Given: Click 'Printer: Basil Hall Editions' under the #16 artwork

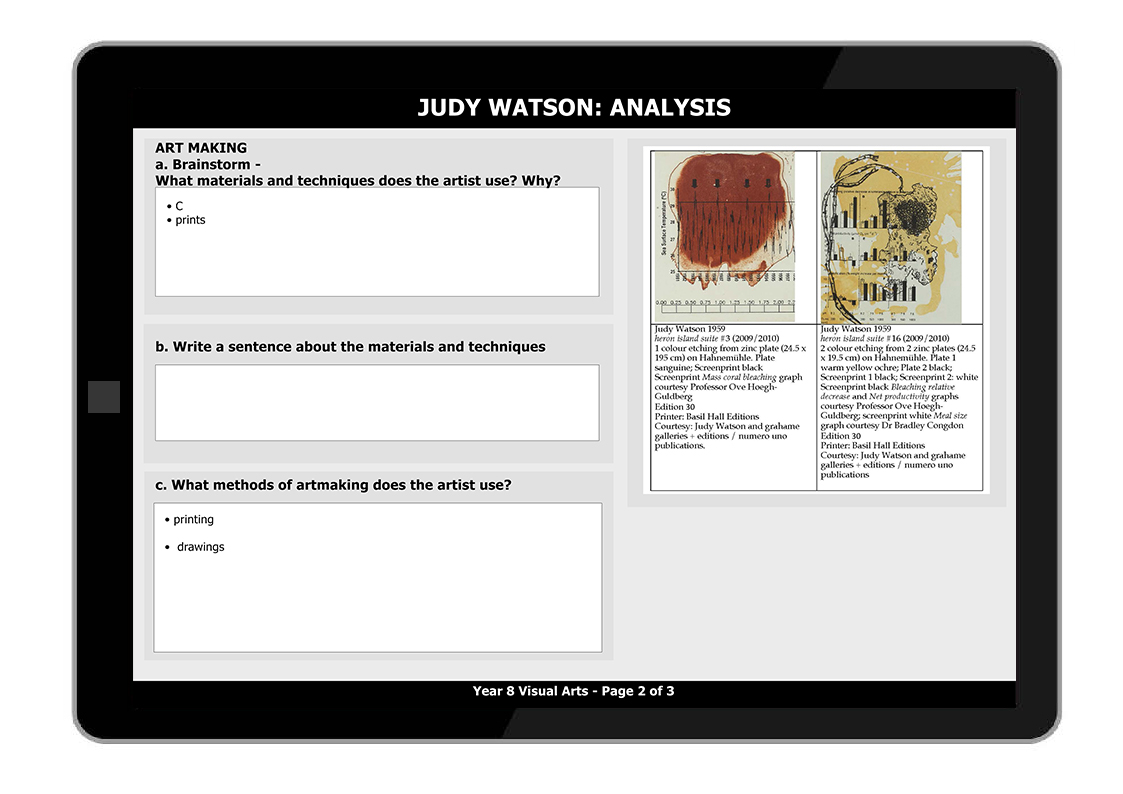Looking at the screenshot, I should (873, 445).
